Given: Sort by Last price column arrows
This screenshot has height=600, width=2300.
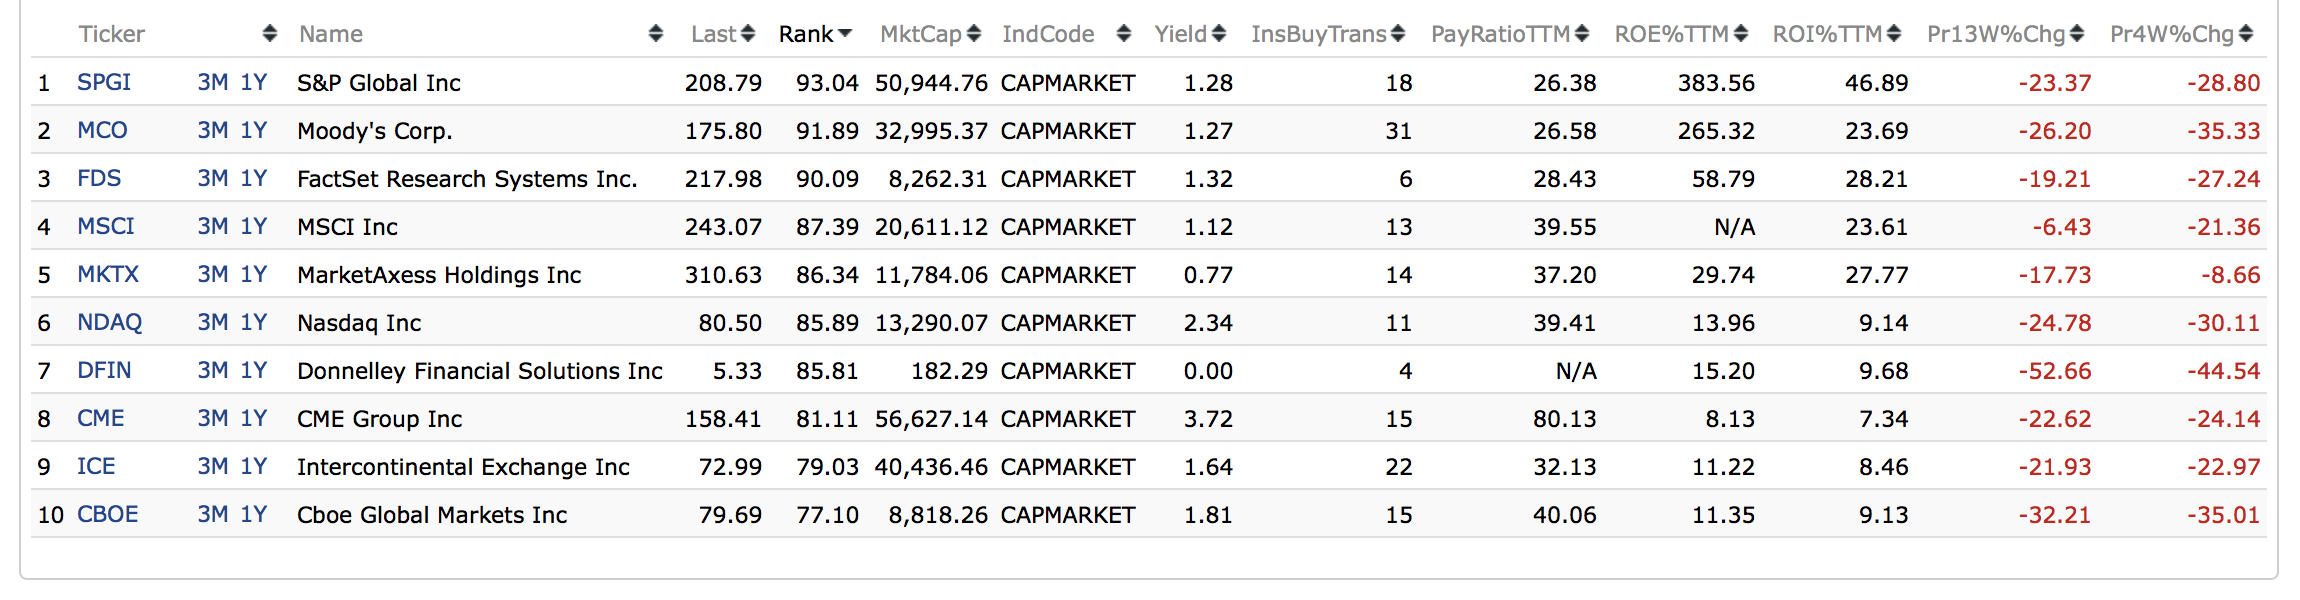Looking at the screenshot, I should [x=748, y=34].
